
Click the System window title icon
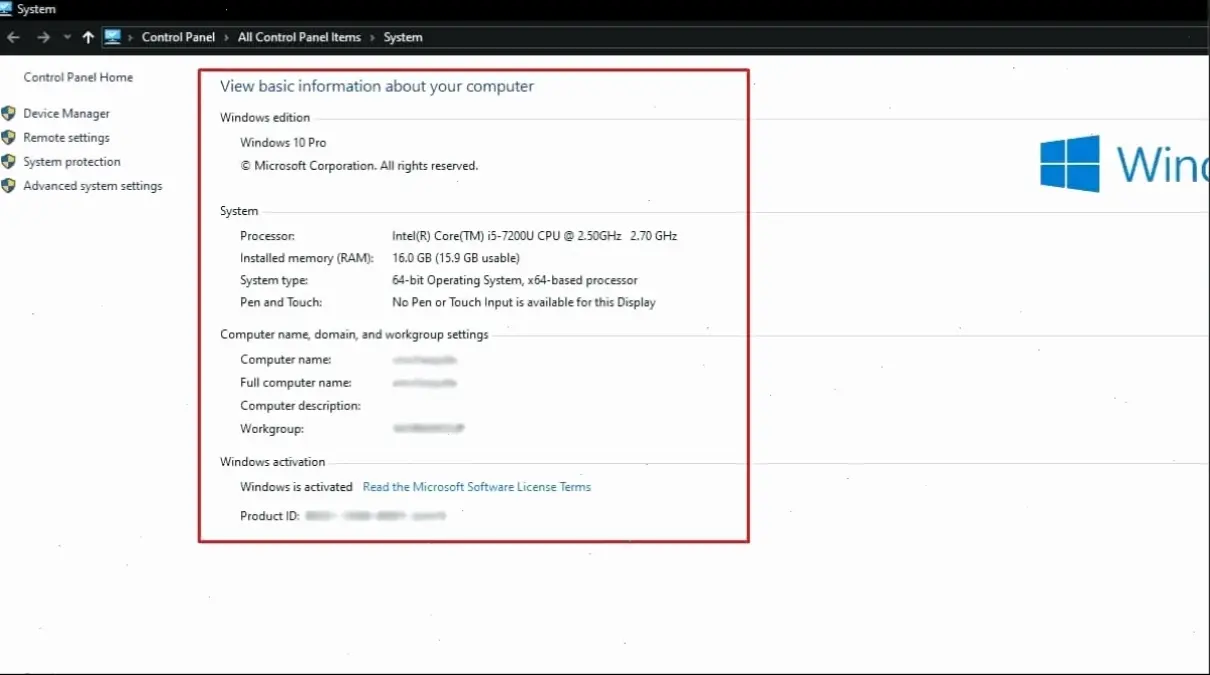point(6,9)
